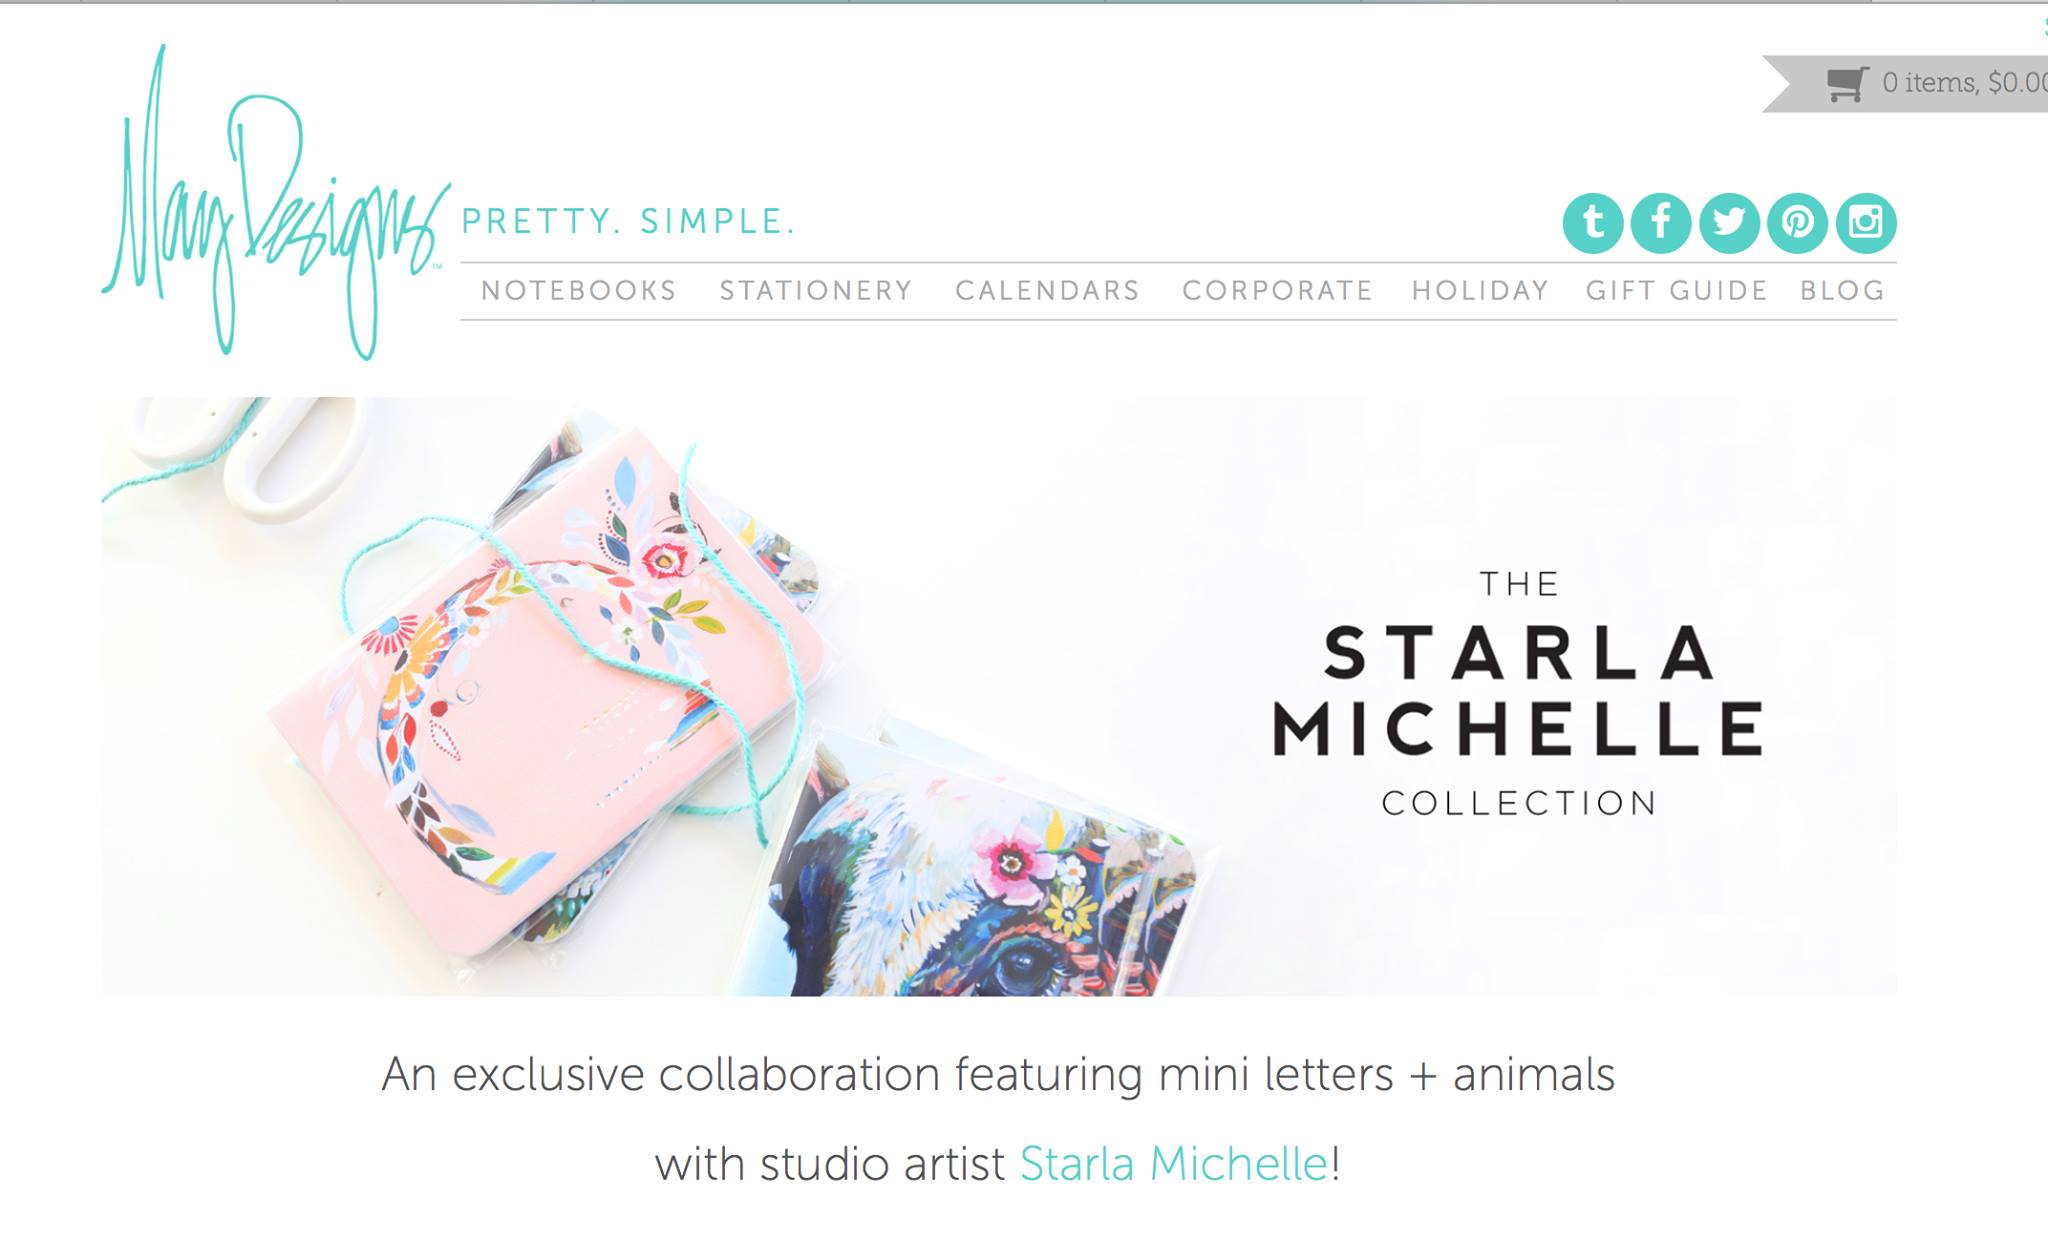Click the Starla Michelle Collection banner title
Image resolution: width=2048 pixels, height=1239 pixels.
(x=1518, y=694)
